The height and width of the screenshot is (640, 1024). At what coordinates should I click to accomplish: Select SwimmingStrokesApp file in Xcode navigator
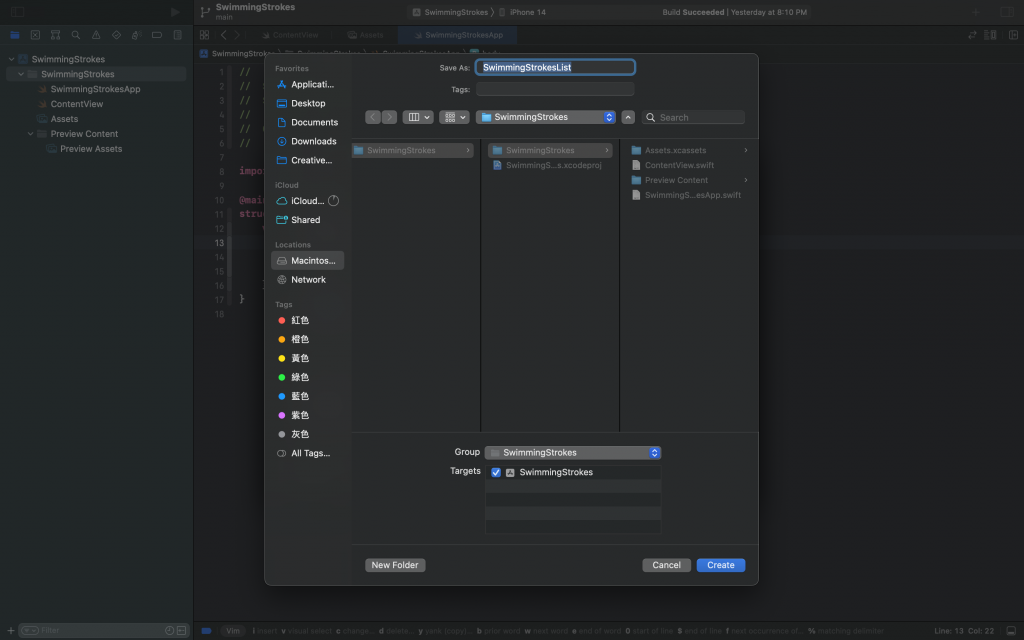pos(95,89)
